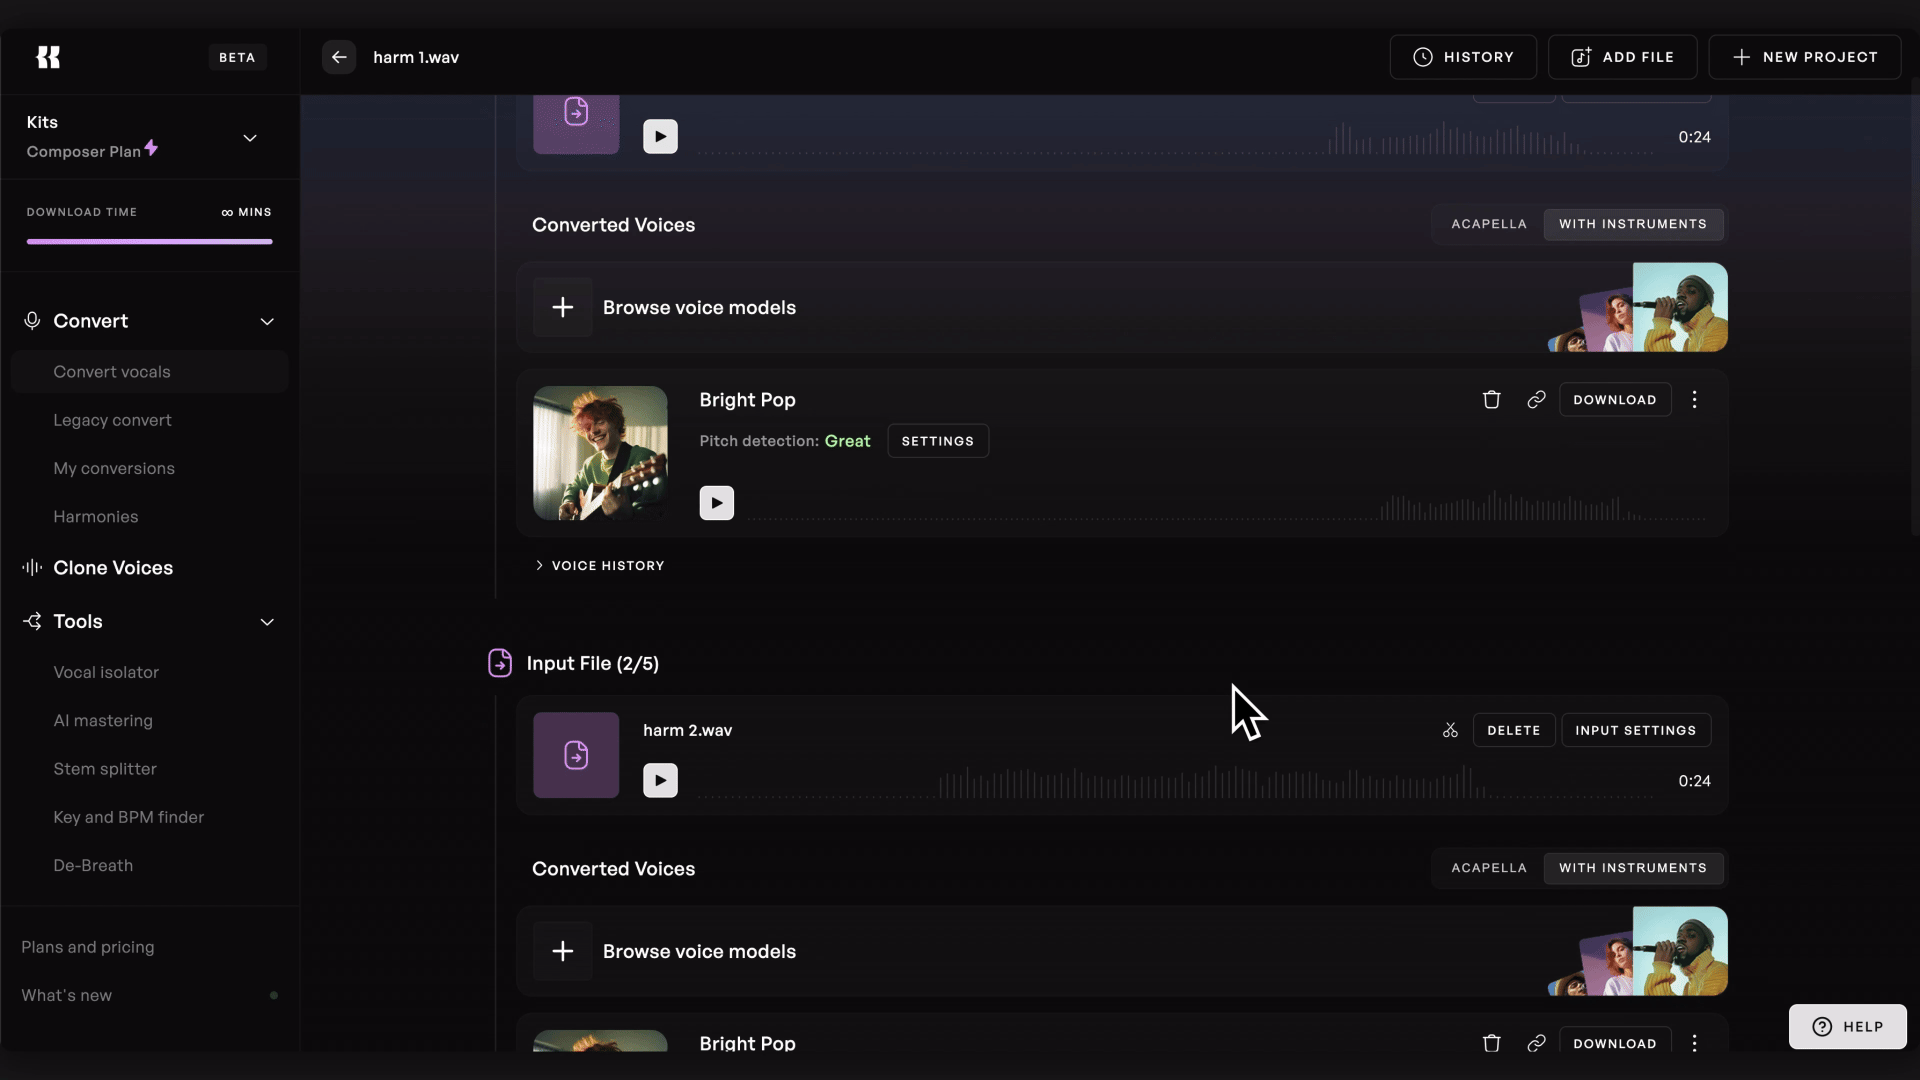Viewport: 1920px width, 1080px height.
Task: Open What's new link
Action: 66,995
